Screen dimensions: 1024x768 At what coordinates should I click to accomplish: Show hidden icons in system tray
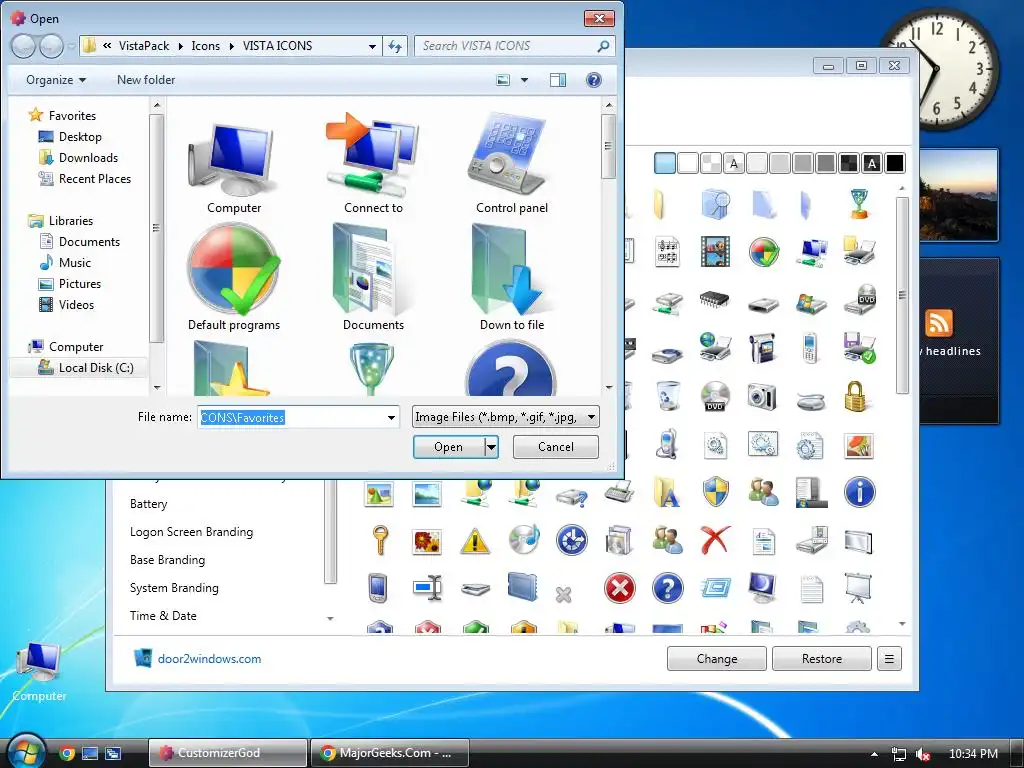(x=874, y=754)
